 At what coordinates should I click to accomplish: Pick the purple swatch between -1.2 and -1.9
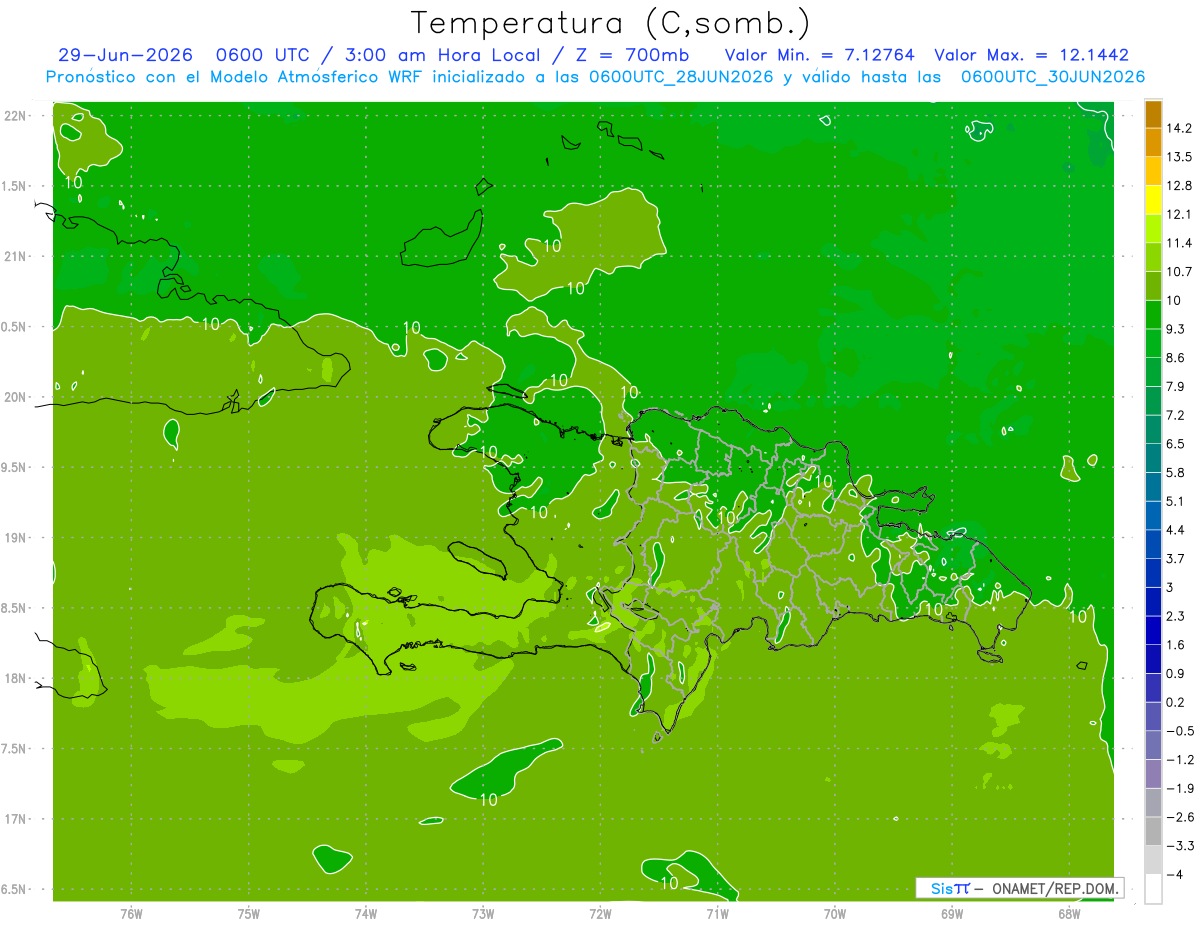click(x=1153, y=773)
